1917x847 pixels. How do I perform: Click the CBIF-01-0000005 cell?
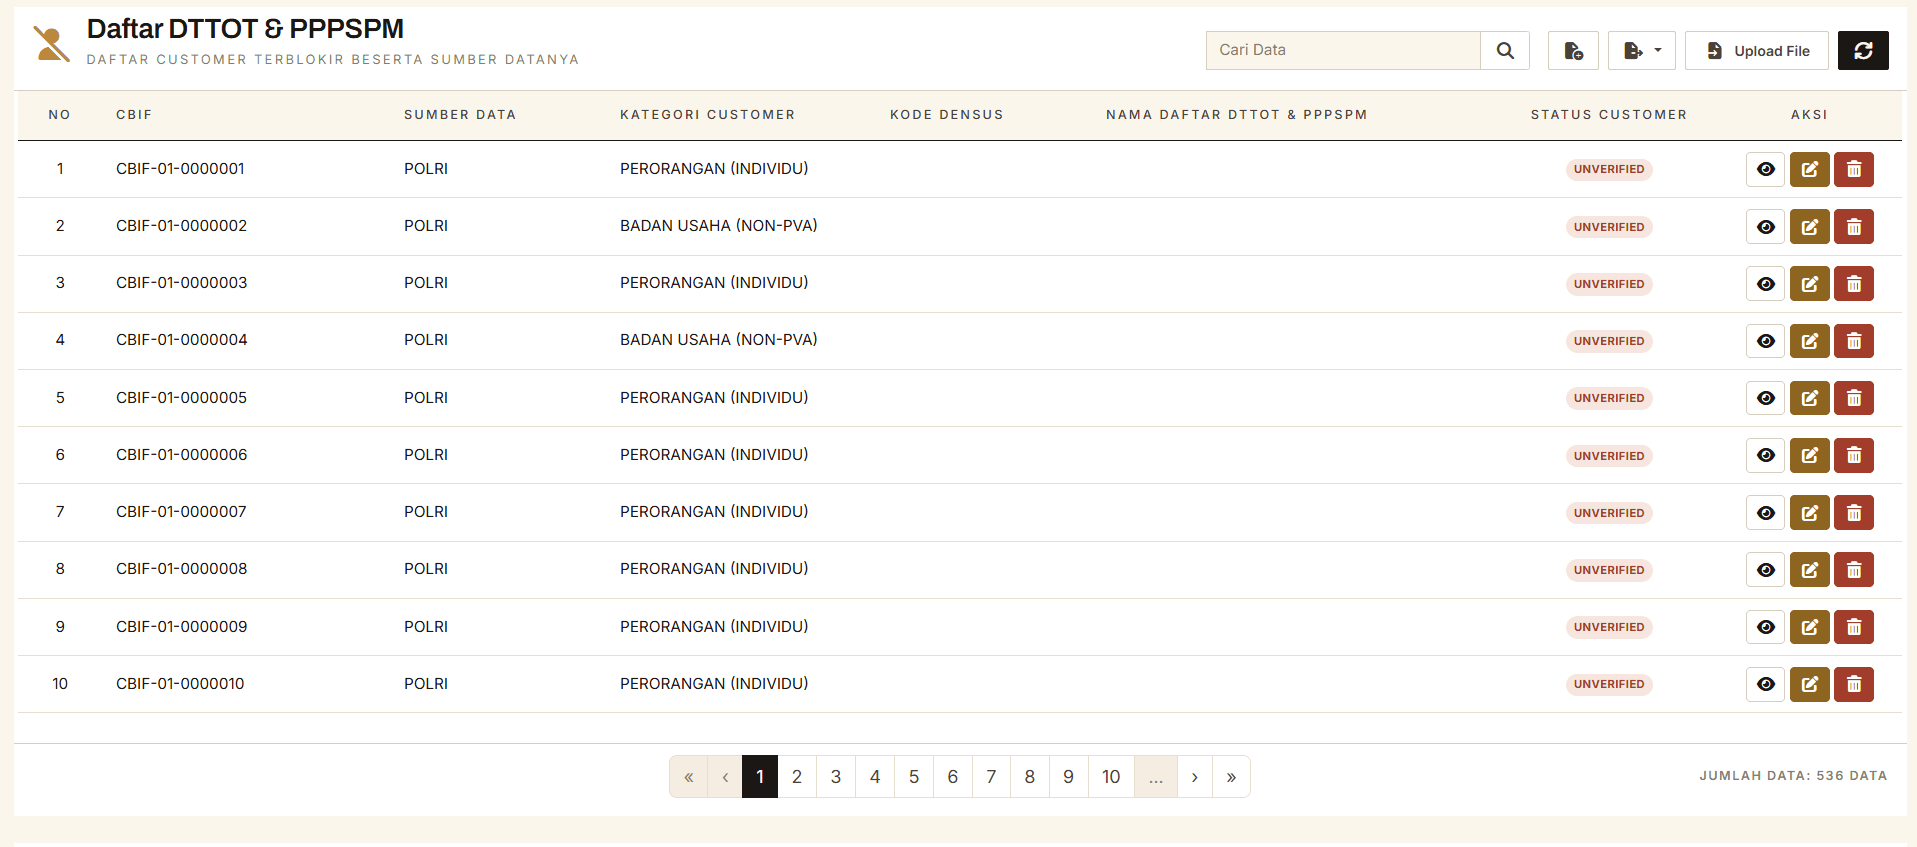click(x=181, y=398)
